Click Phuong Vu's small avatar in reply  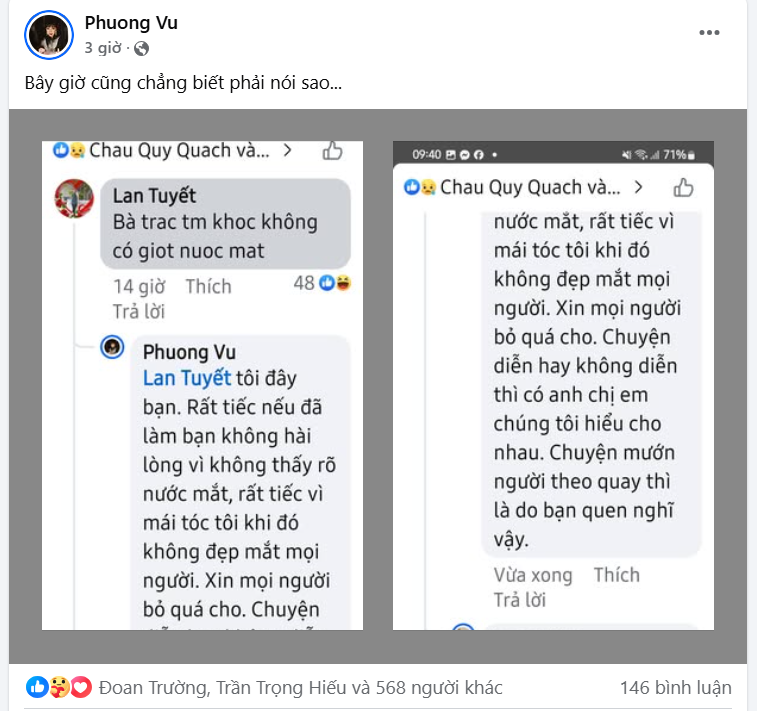[112, 347]
